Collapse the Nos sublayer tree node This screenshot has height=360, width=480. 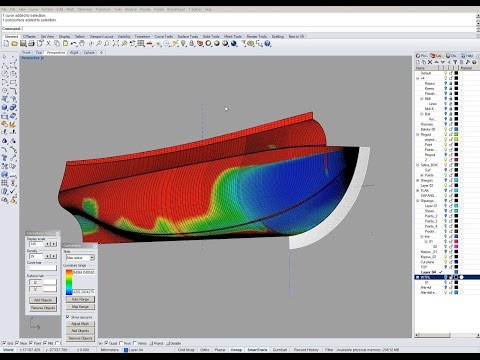tap(422, 99)
